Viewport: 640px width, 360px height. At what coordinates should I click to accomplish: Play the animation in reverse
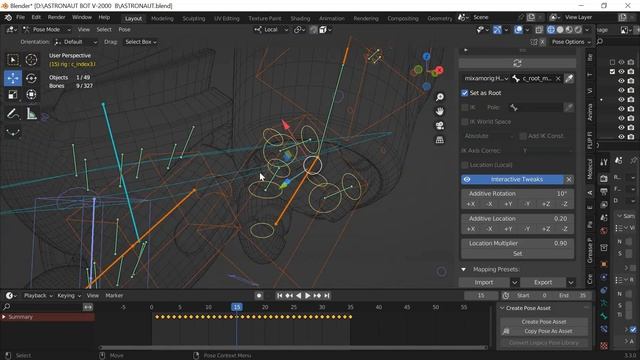point(298,296)
